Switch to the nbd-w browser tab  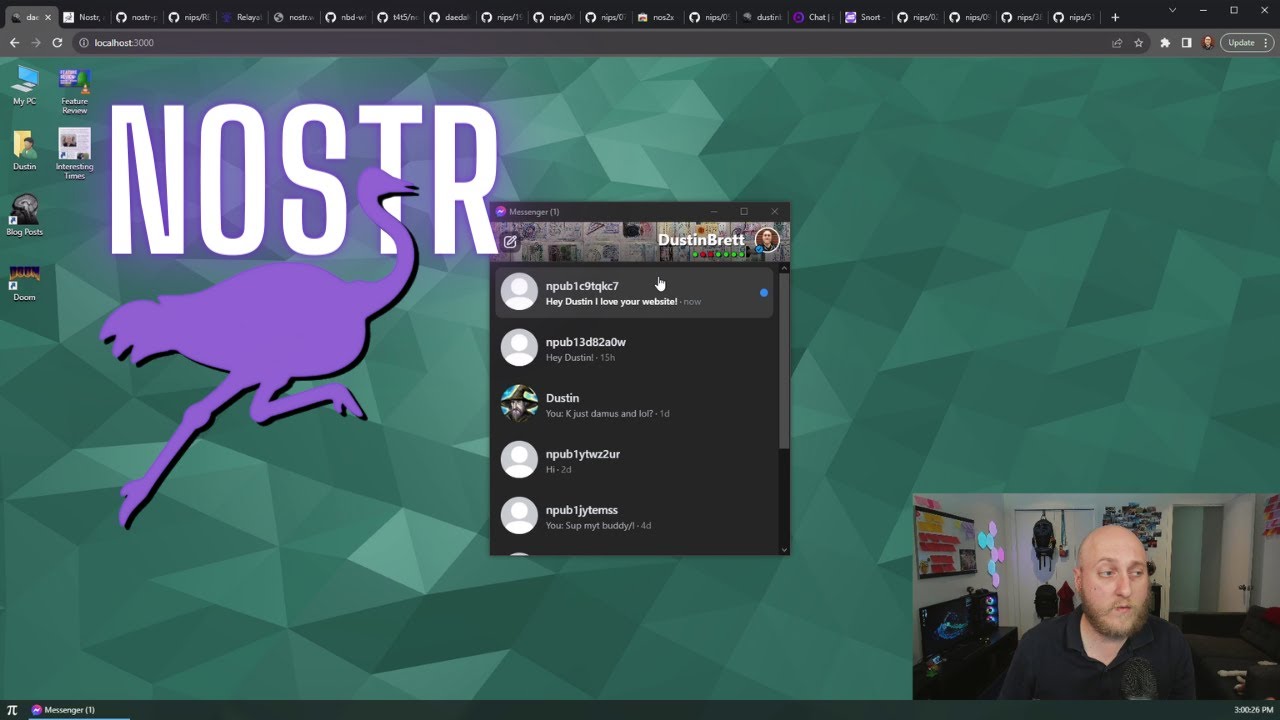coord(345,17)
